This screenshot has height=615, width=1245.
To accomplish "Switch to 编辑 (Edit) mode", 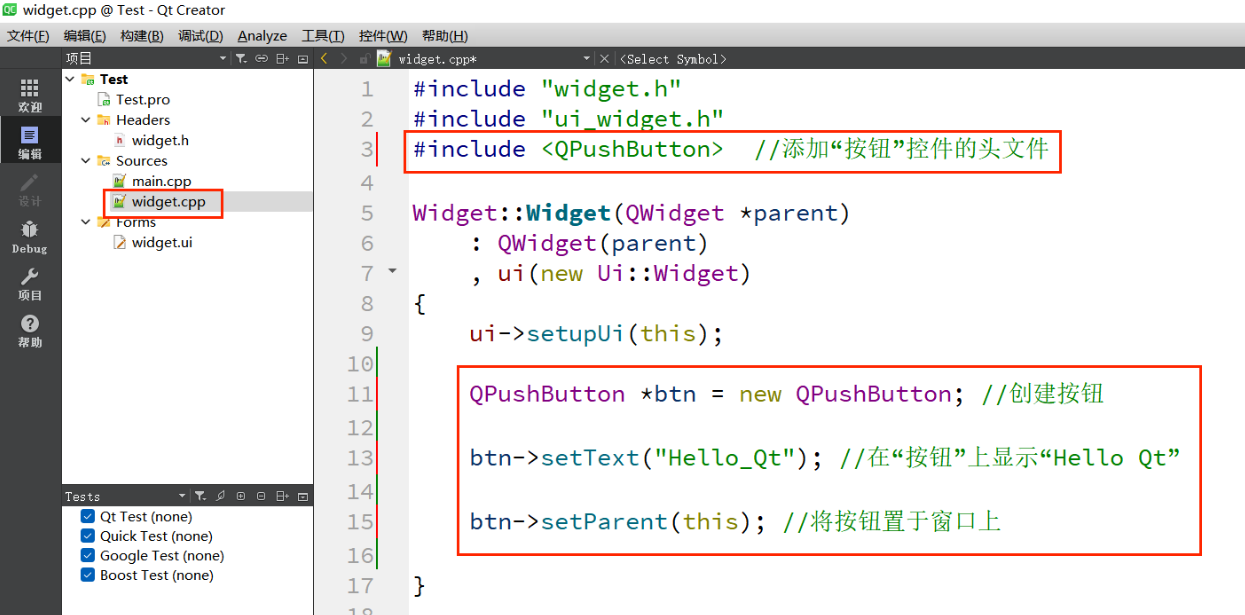I will (30, 141).
